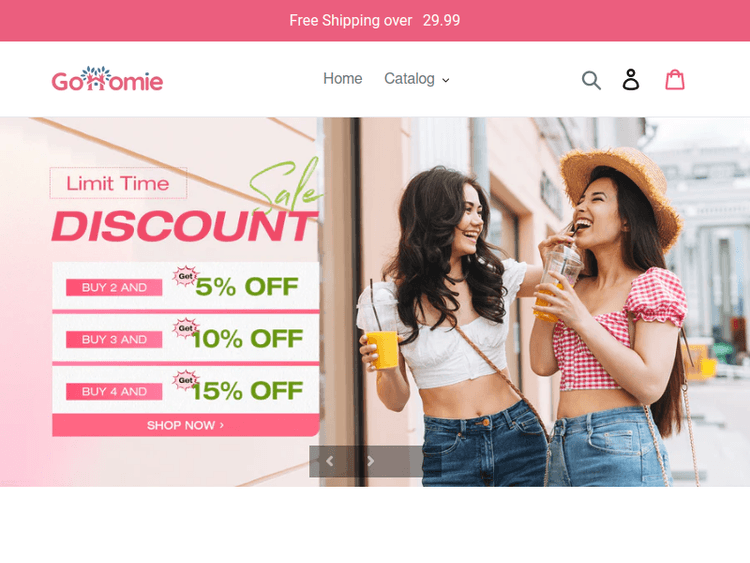
Task: Click the Limit Time boxed label
Action: (118, 183)
